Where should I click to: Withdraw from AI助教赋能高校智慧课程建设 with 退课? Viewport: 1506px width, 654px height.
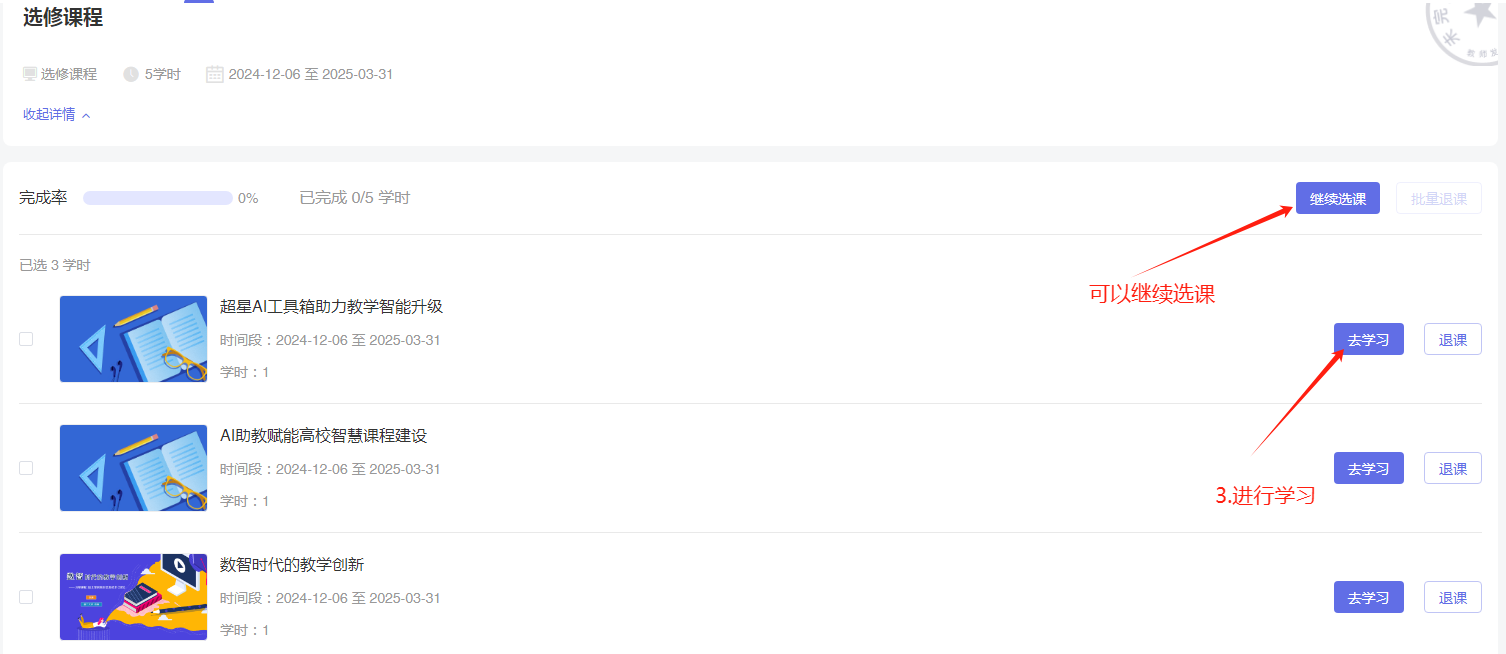1452,468
